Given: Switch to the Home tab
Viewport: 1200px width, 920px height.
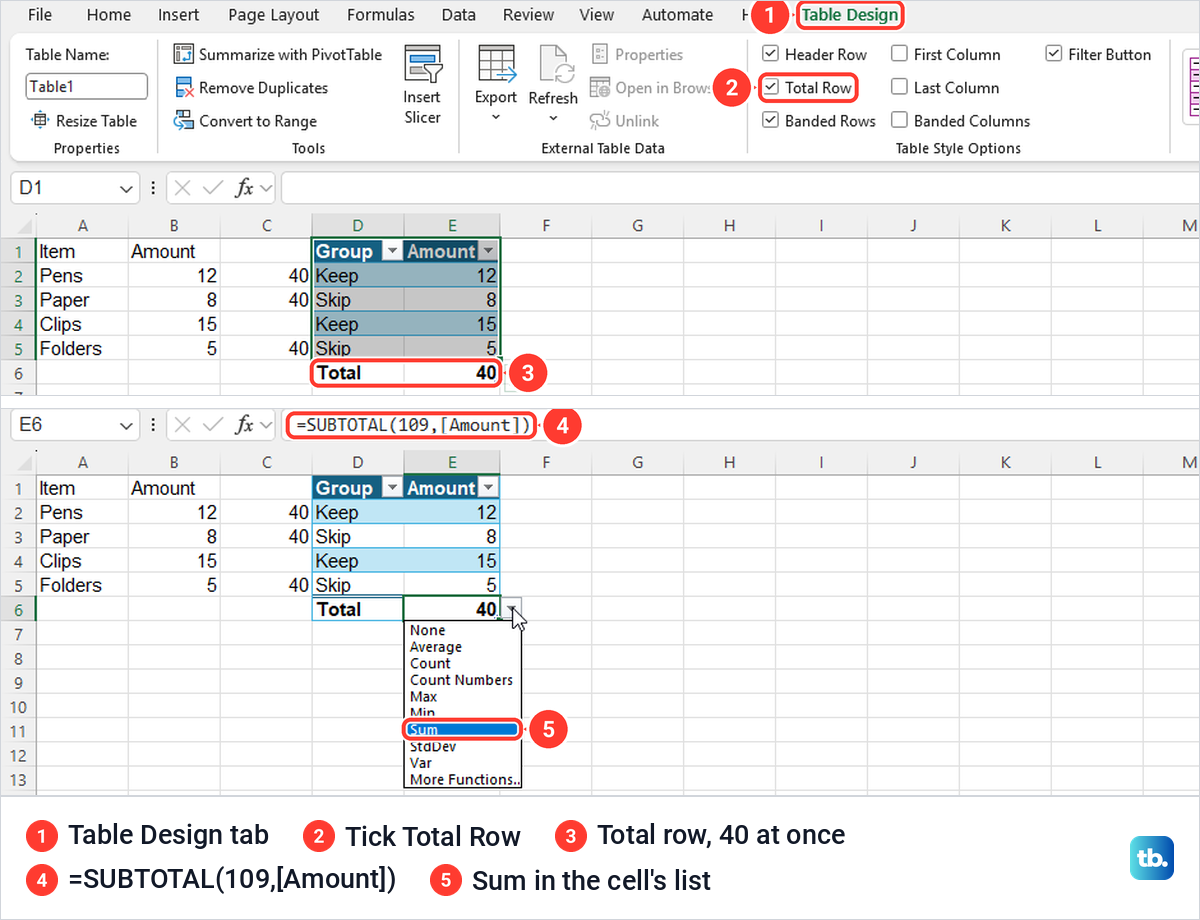Looking at the screenshot, I should point(108,15).
